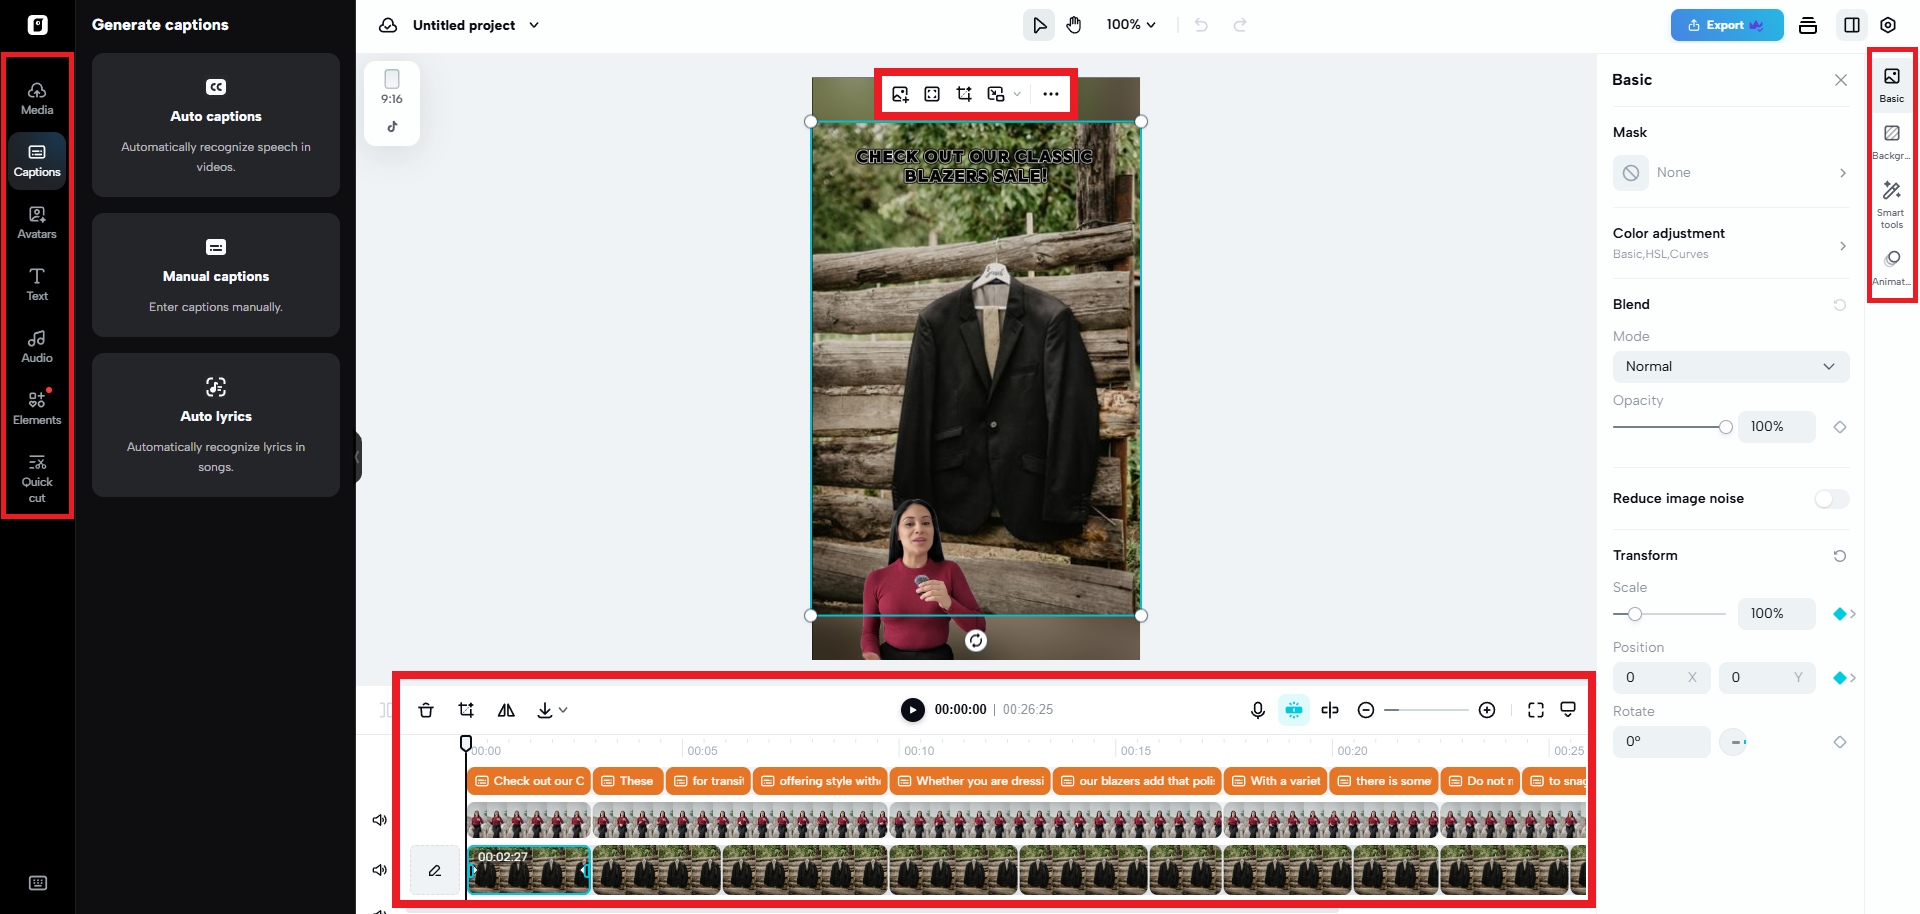This screenshot has width=1920, height=914.
Task: Open the 9:16 aspect ratio selector
Action: coord(392,88)
